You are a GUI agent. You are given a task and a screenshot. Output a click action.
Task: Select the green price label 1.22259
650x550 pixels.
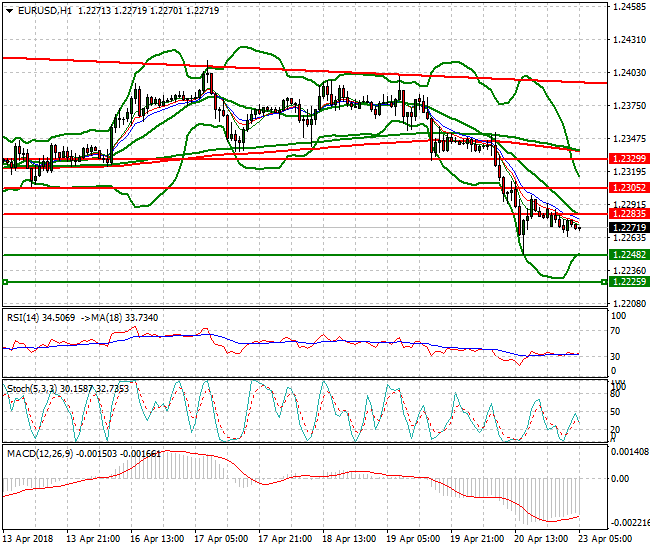[x=629, y=282]
